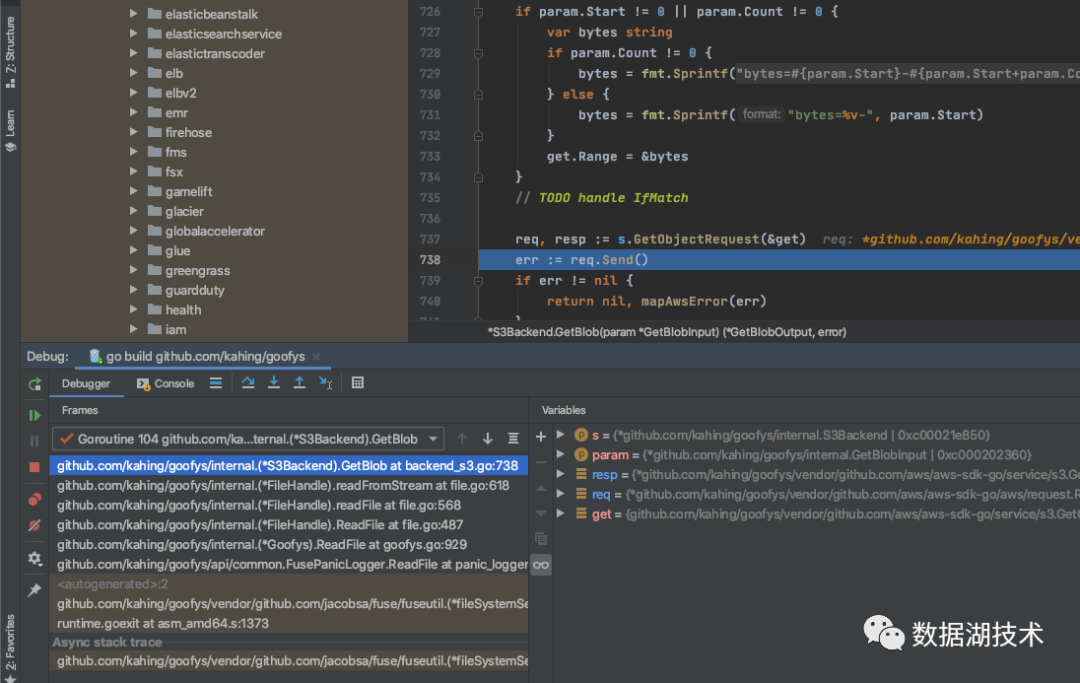Select previous frame up arrow
Screen dimensions: 1080x683
tap(462, 439)
